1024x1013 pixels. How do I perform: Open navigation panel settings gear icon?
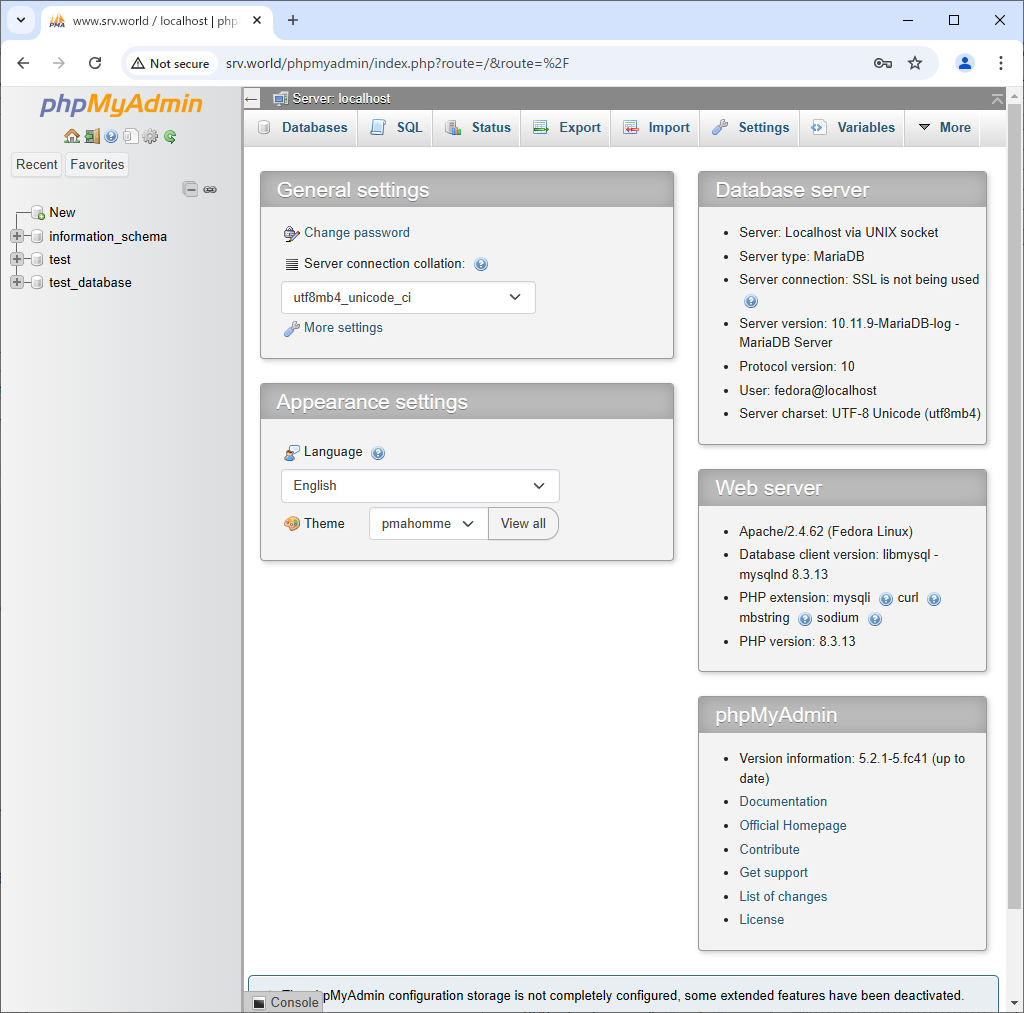[x=150, y=136]
